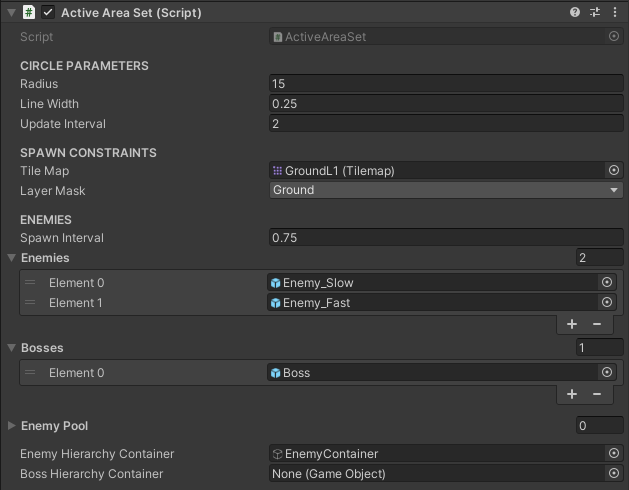The height and width of the screenshot is (490, 629).
Task: Click the Layer Mask property label
Action: coord(53,191)
